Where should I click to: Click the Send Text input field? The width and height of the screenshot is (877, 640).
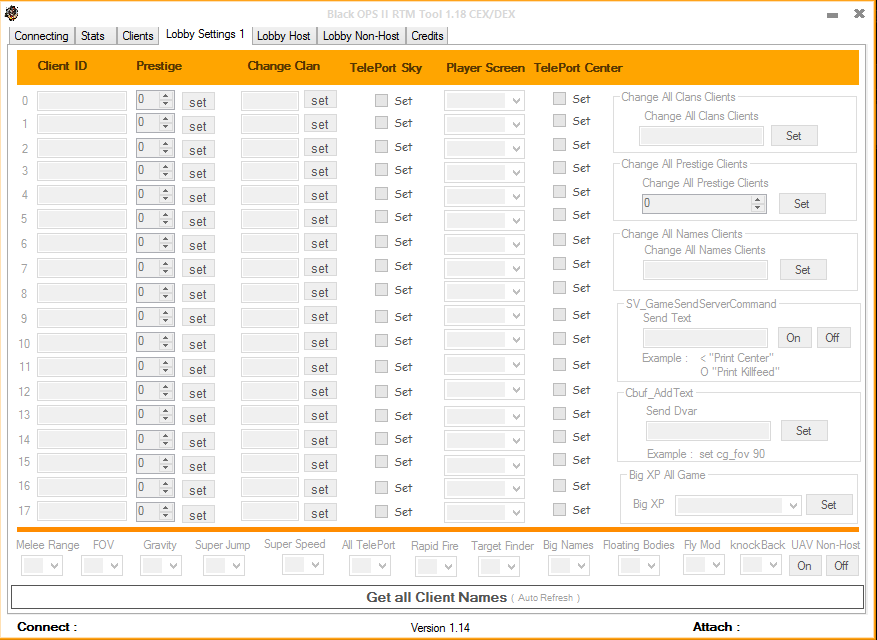705,338
